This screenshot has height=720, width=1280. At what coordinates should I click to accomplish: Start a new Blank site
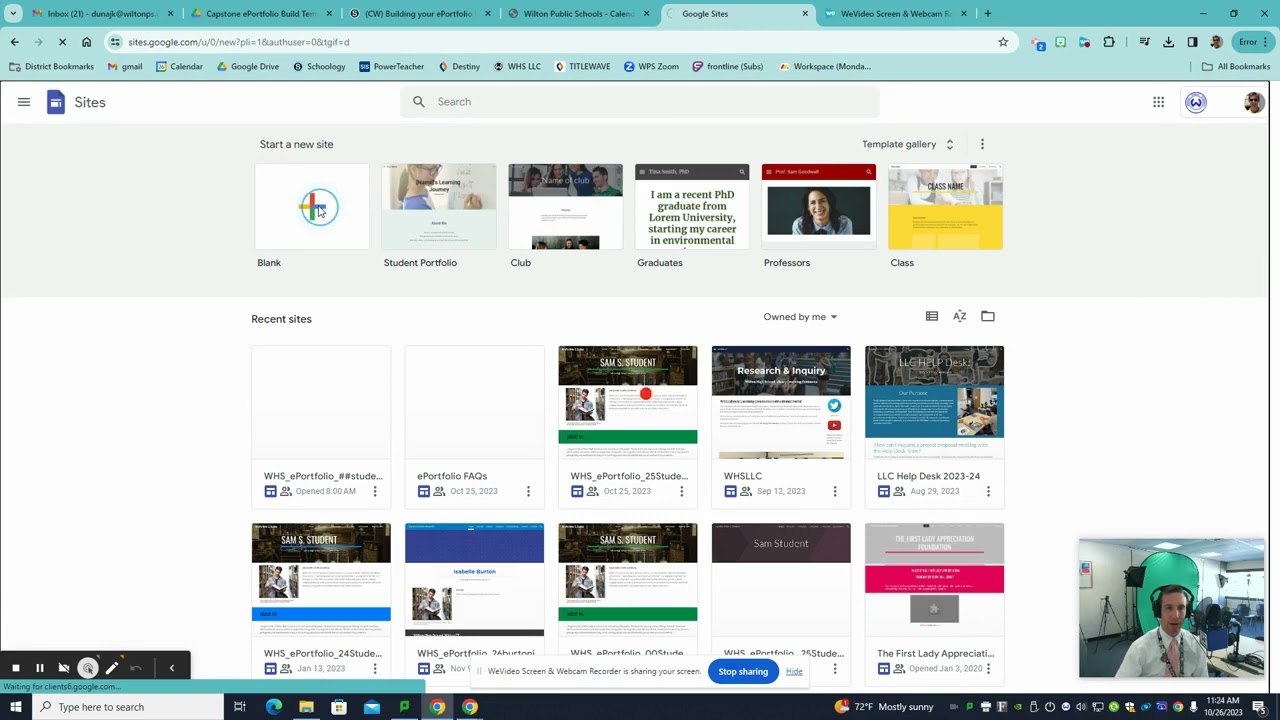click(312, 207)
